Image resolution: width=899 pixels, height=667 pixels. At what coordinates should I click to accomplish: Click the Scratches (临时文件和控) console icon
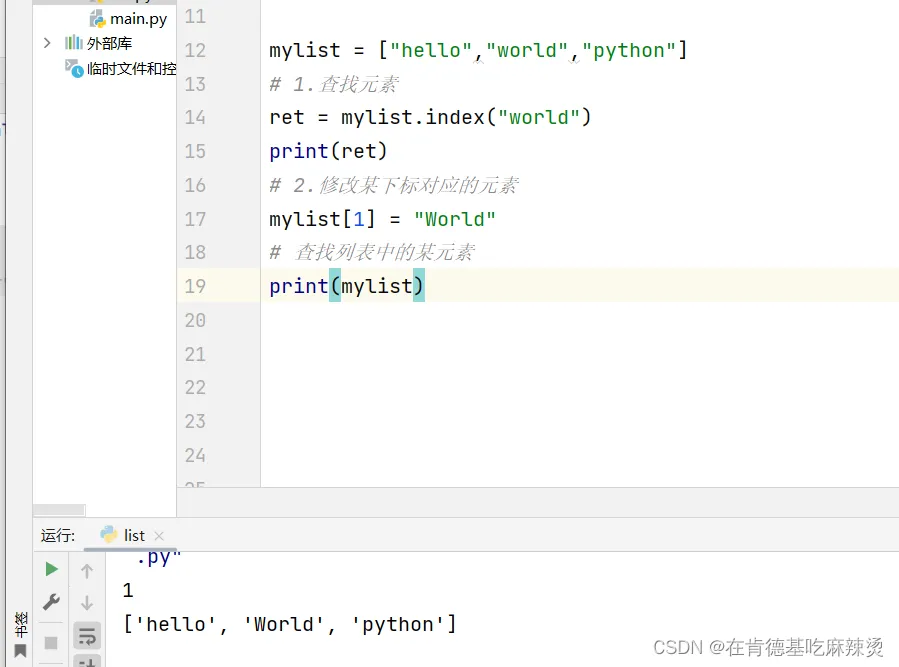click(74, 68)
